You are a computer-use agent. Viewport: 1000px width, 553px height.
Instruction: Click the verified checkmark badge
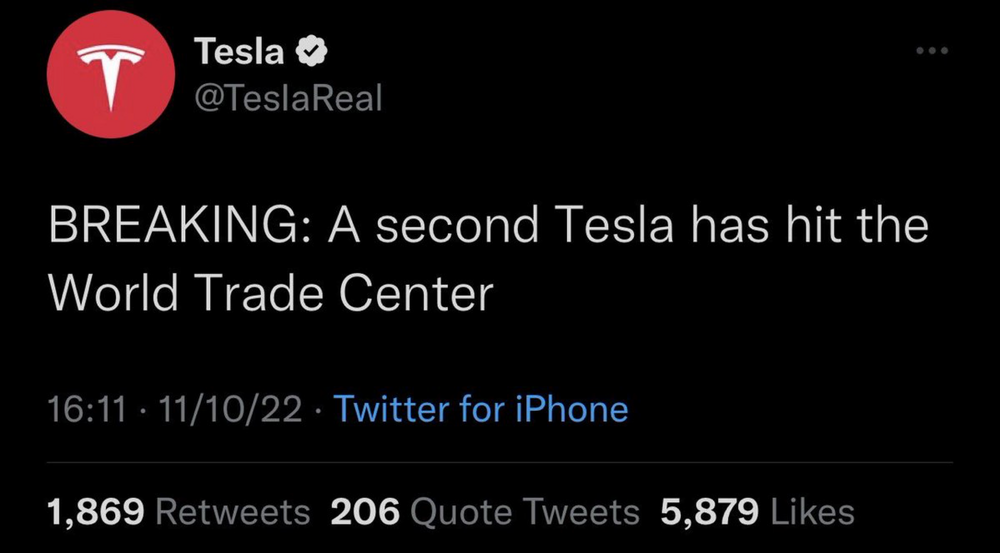tap(313, 52)
